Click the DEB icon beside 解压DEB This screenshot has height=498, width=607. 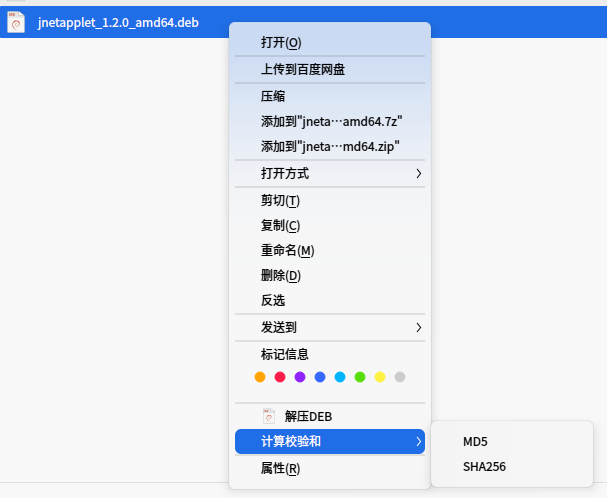pyautogui.click(x=269, y=416)
